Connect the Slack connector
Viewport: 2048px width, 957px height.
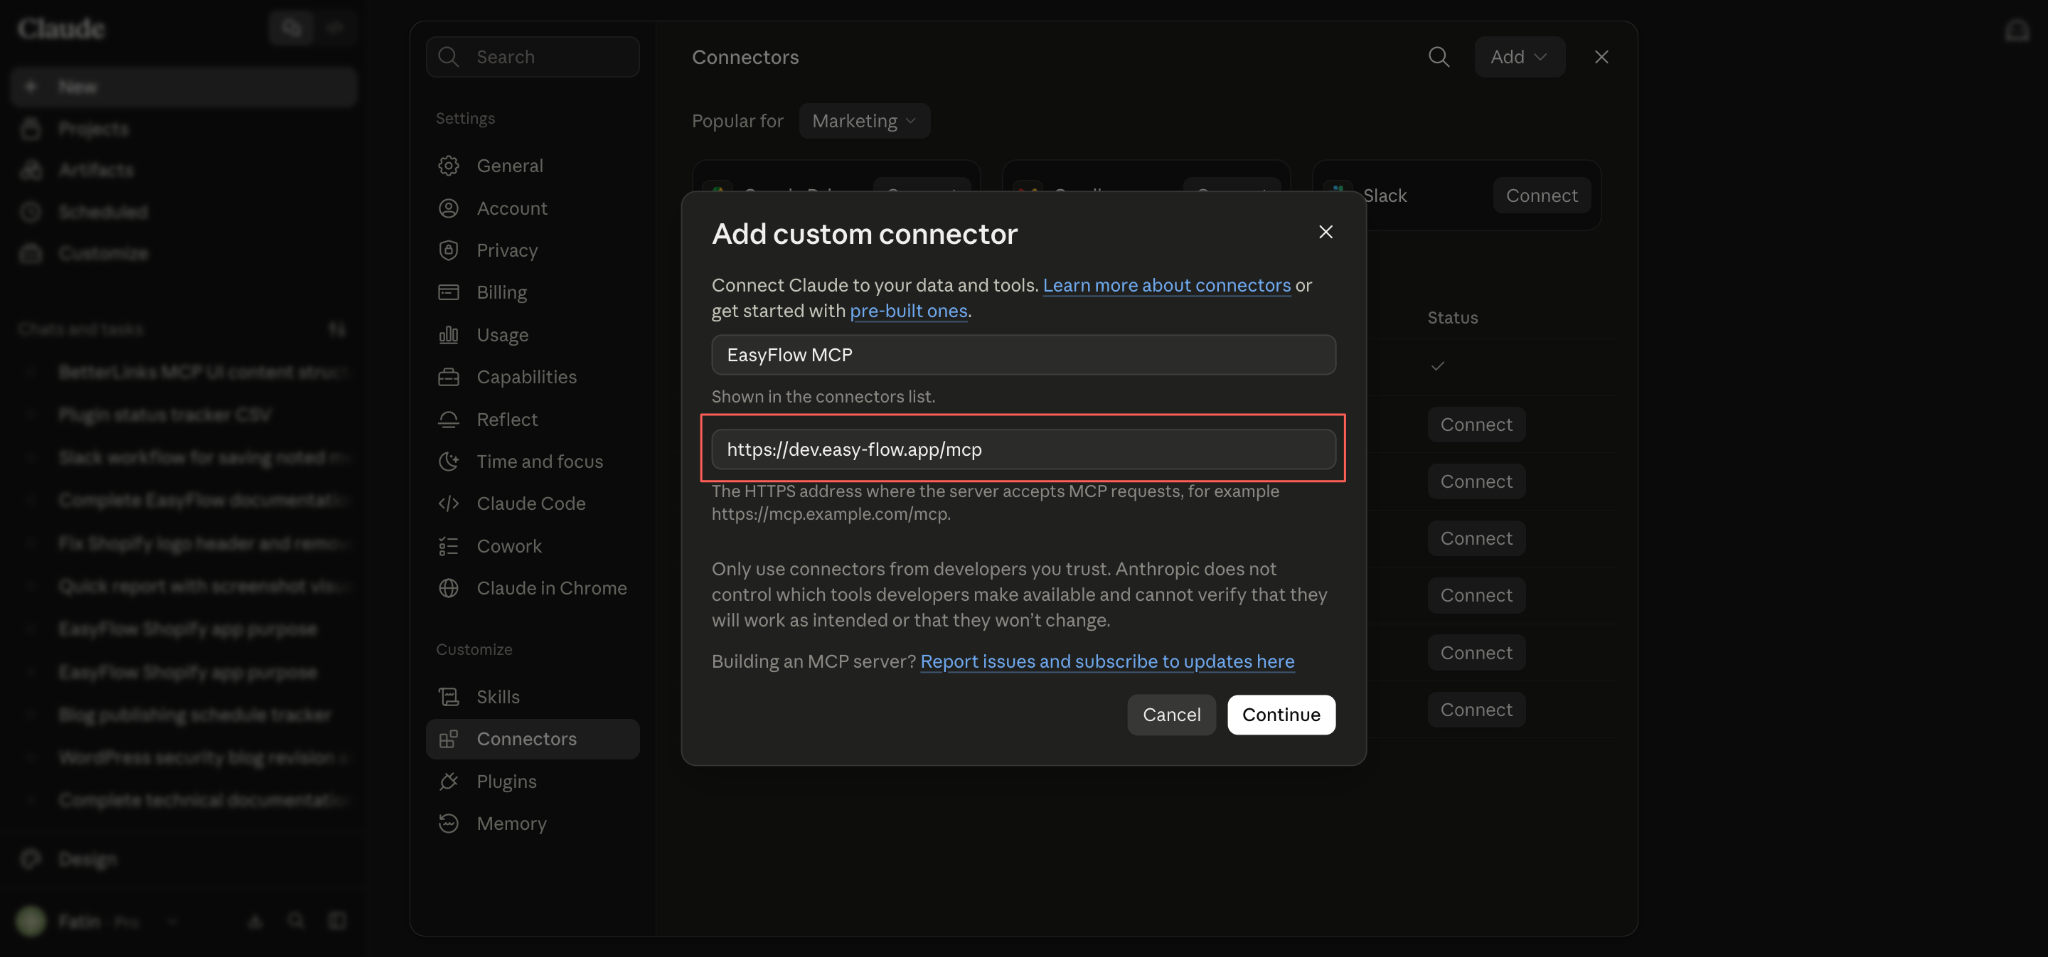click(x=1541, y=196)
